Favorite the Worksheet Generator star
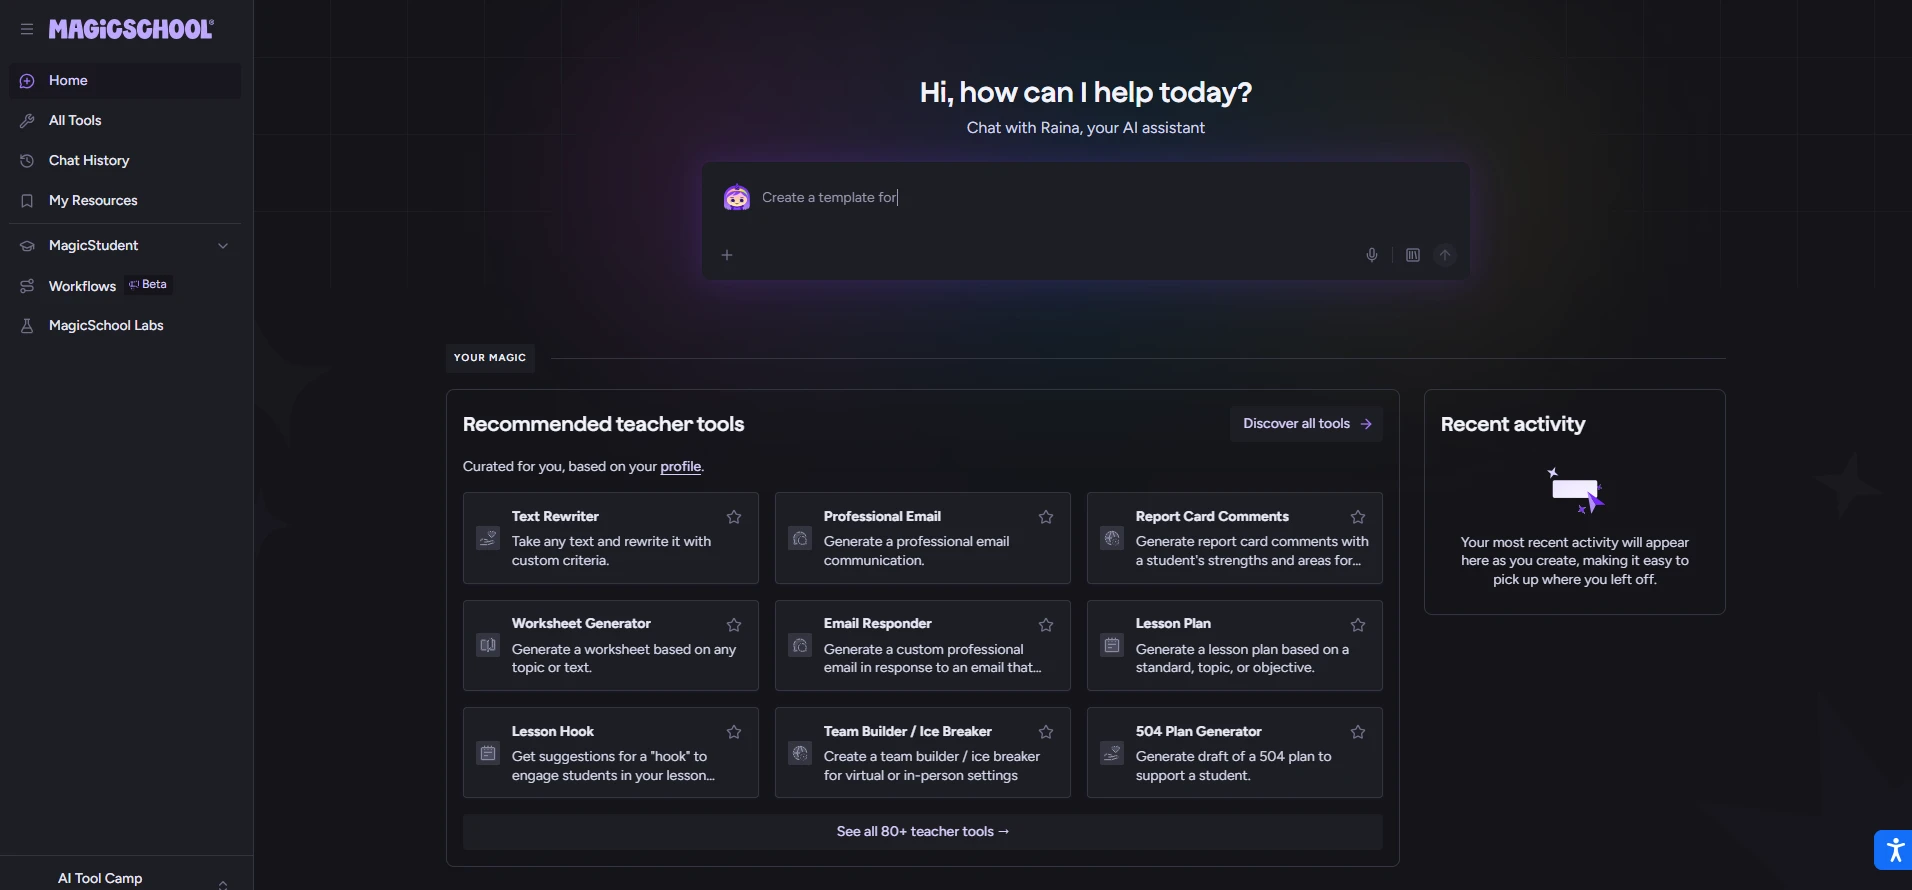This screenshot has width=1912, height=890. coord(734,625)
